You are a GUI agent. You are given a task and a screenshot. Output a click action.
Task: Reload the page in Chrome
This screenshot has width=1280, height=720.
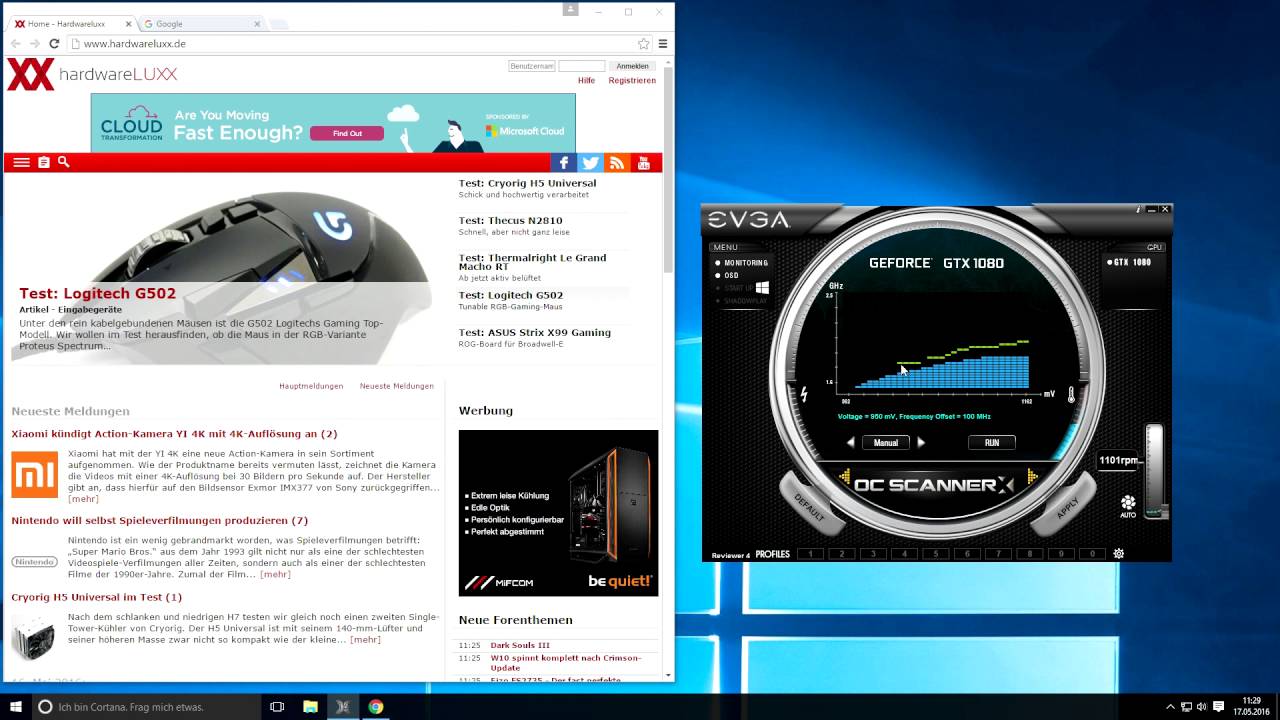[54, 44]
